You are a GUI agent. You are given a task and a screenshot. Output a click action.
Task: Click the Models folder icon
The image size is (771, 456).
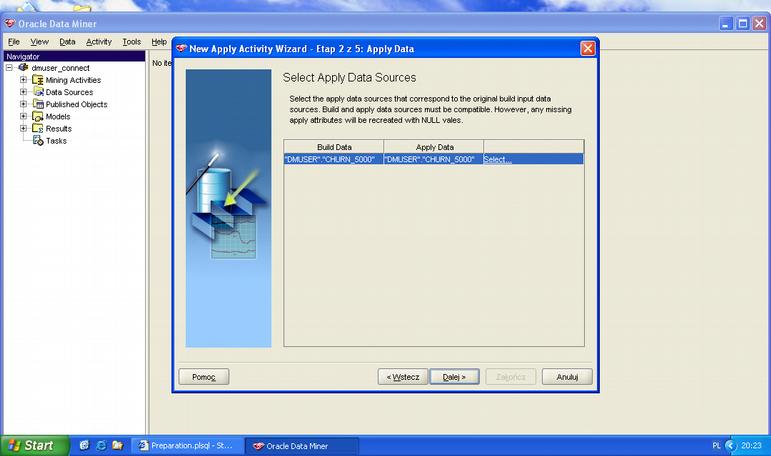click(x=38, y=116)
